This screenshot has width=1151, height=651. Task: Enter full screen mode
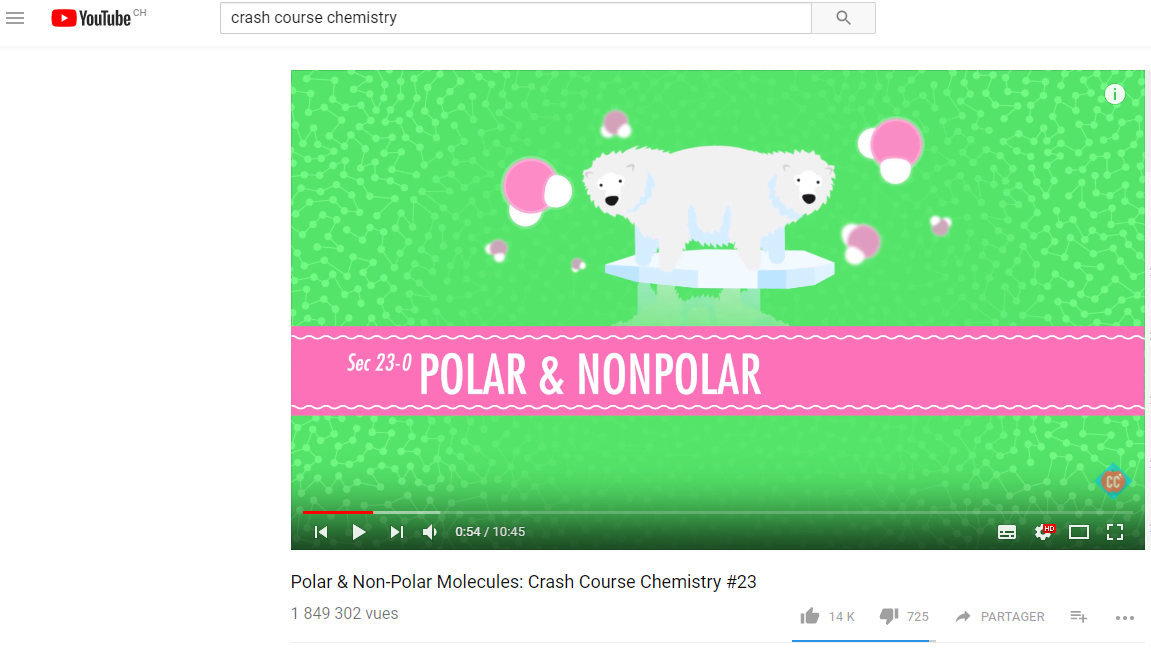pos(1115,532)
